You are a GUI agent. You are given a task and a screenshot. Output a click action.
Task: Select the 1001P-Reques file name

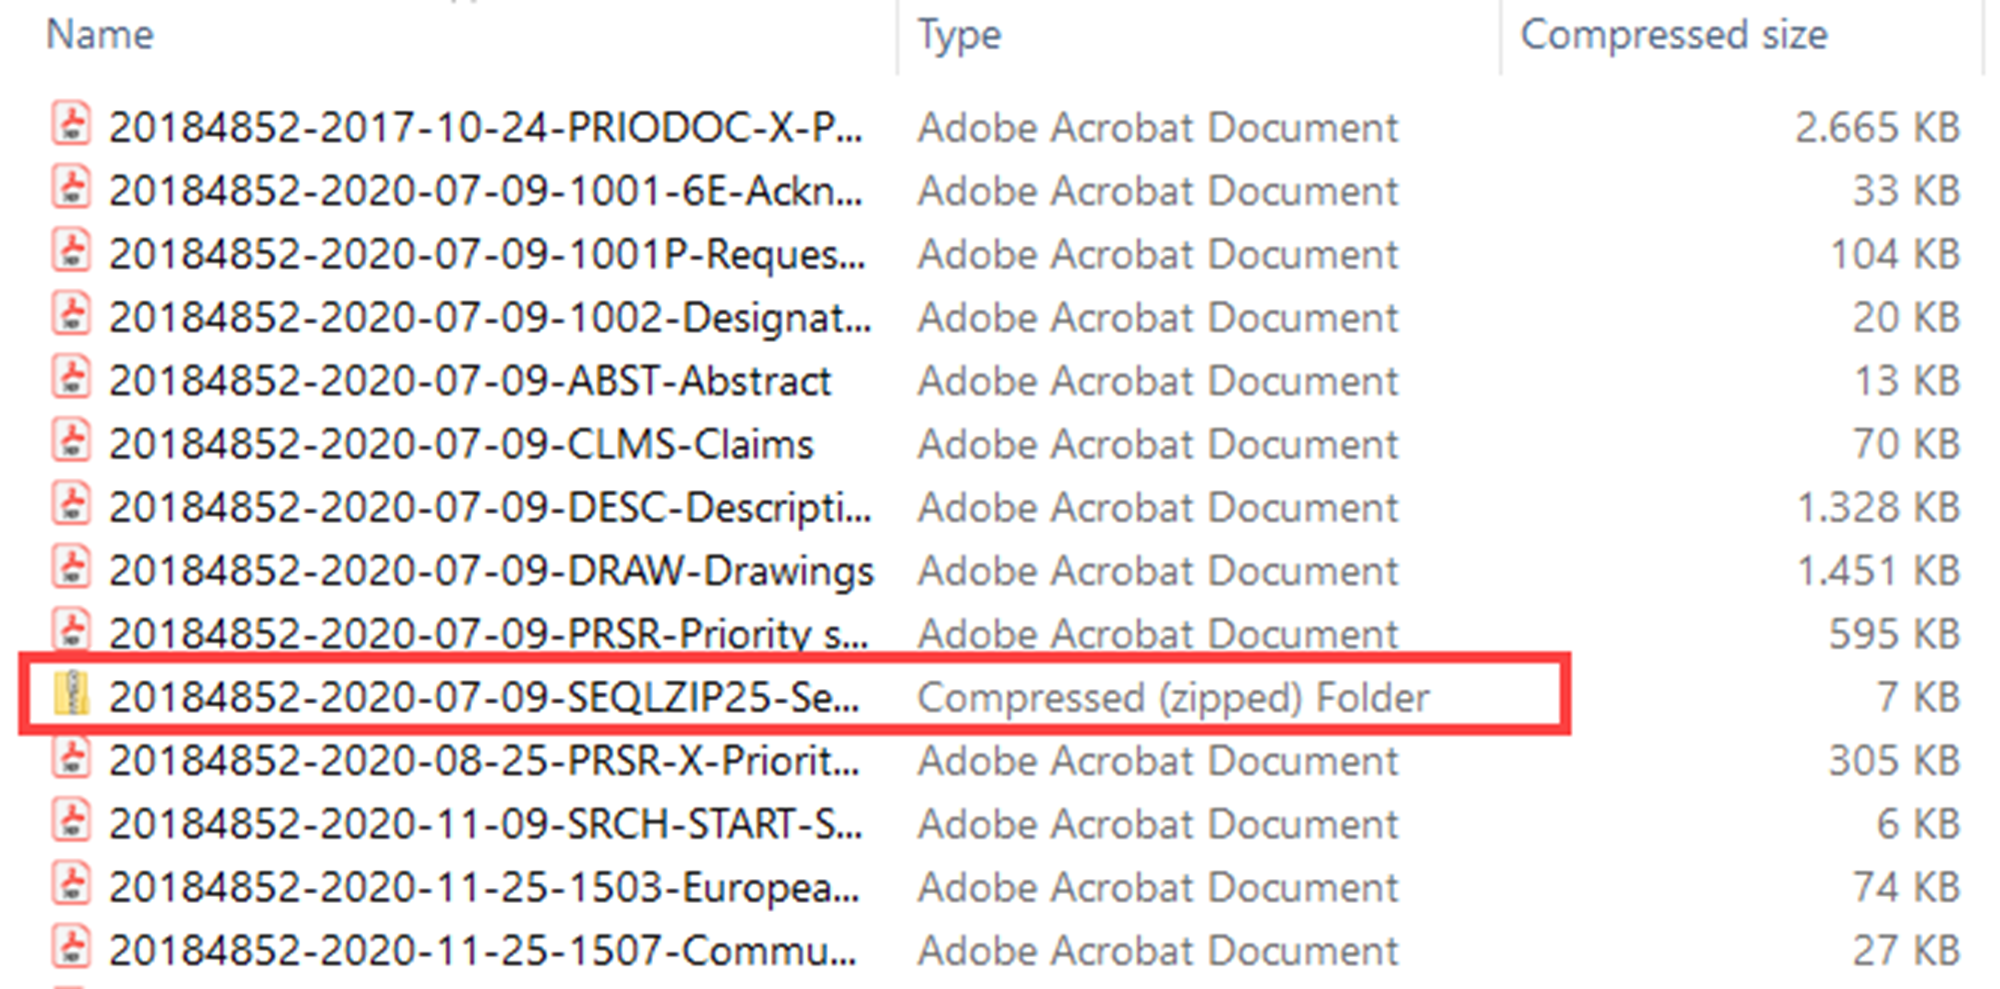(x=487, y=254)
